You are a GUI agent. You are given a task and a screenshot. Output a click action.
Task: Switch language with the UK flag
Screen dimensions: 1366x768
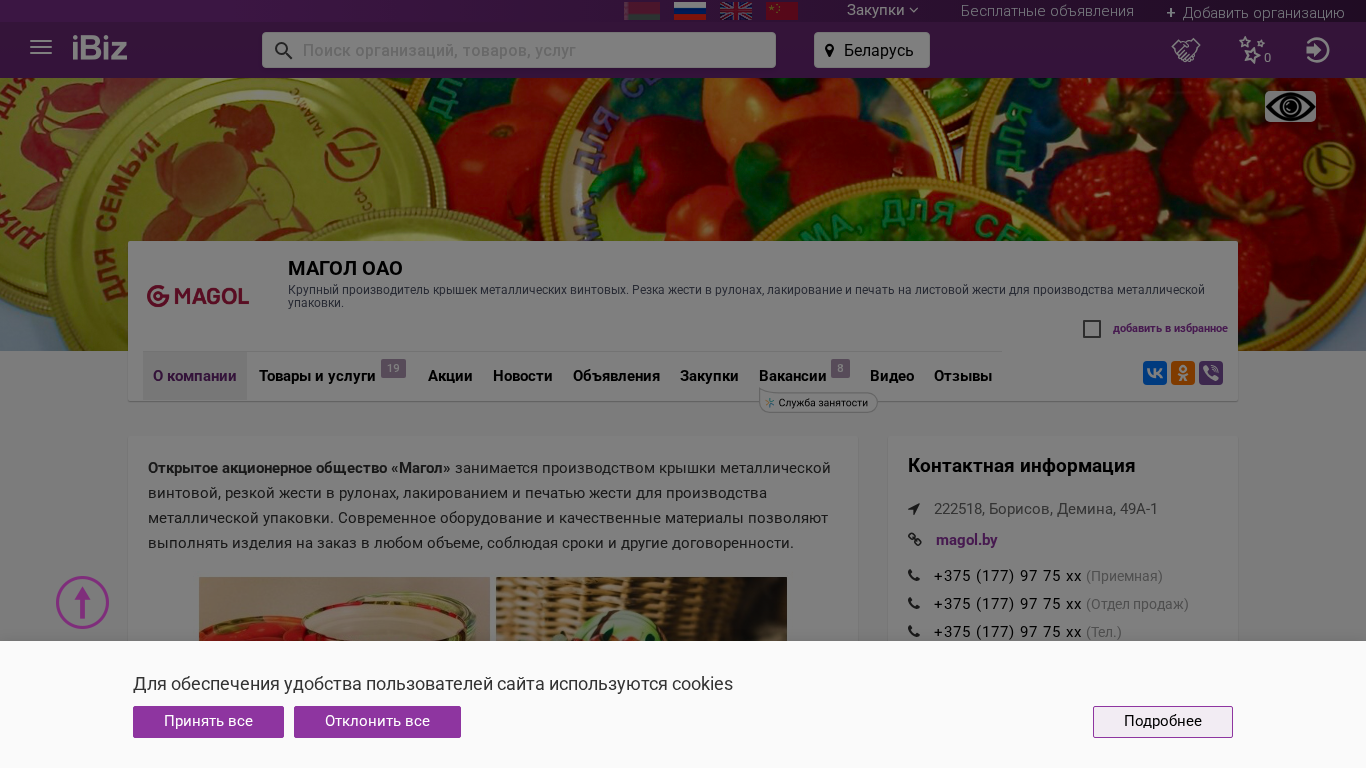(x=736, y=11)
